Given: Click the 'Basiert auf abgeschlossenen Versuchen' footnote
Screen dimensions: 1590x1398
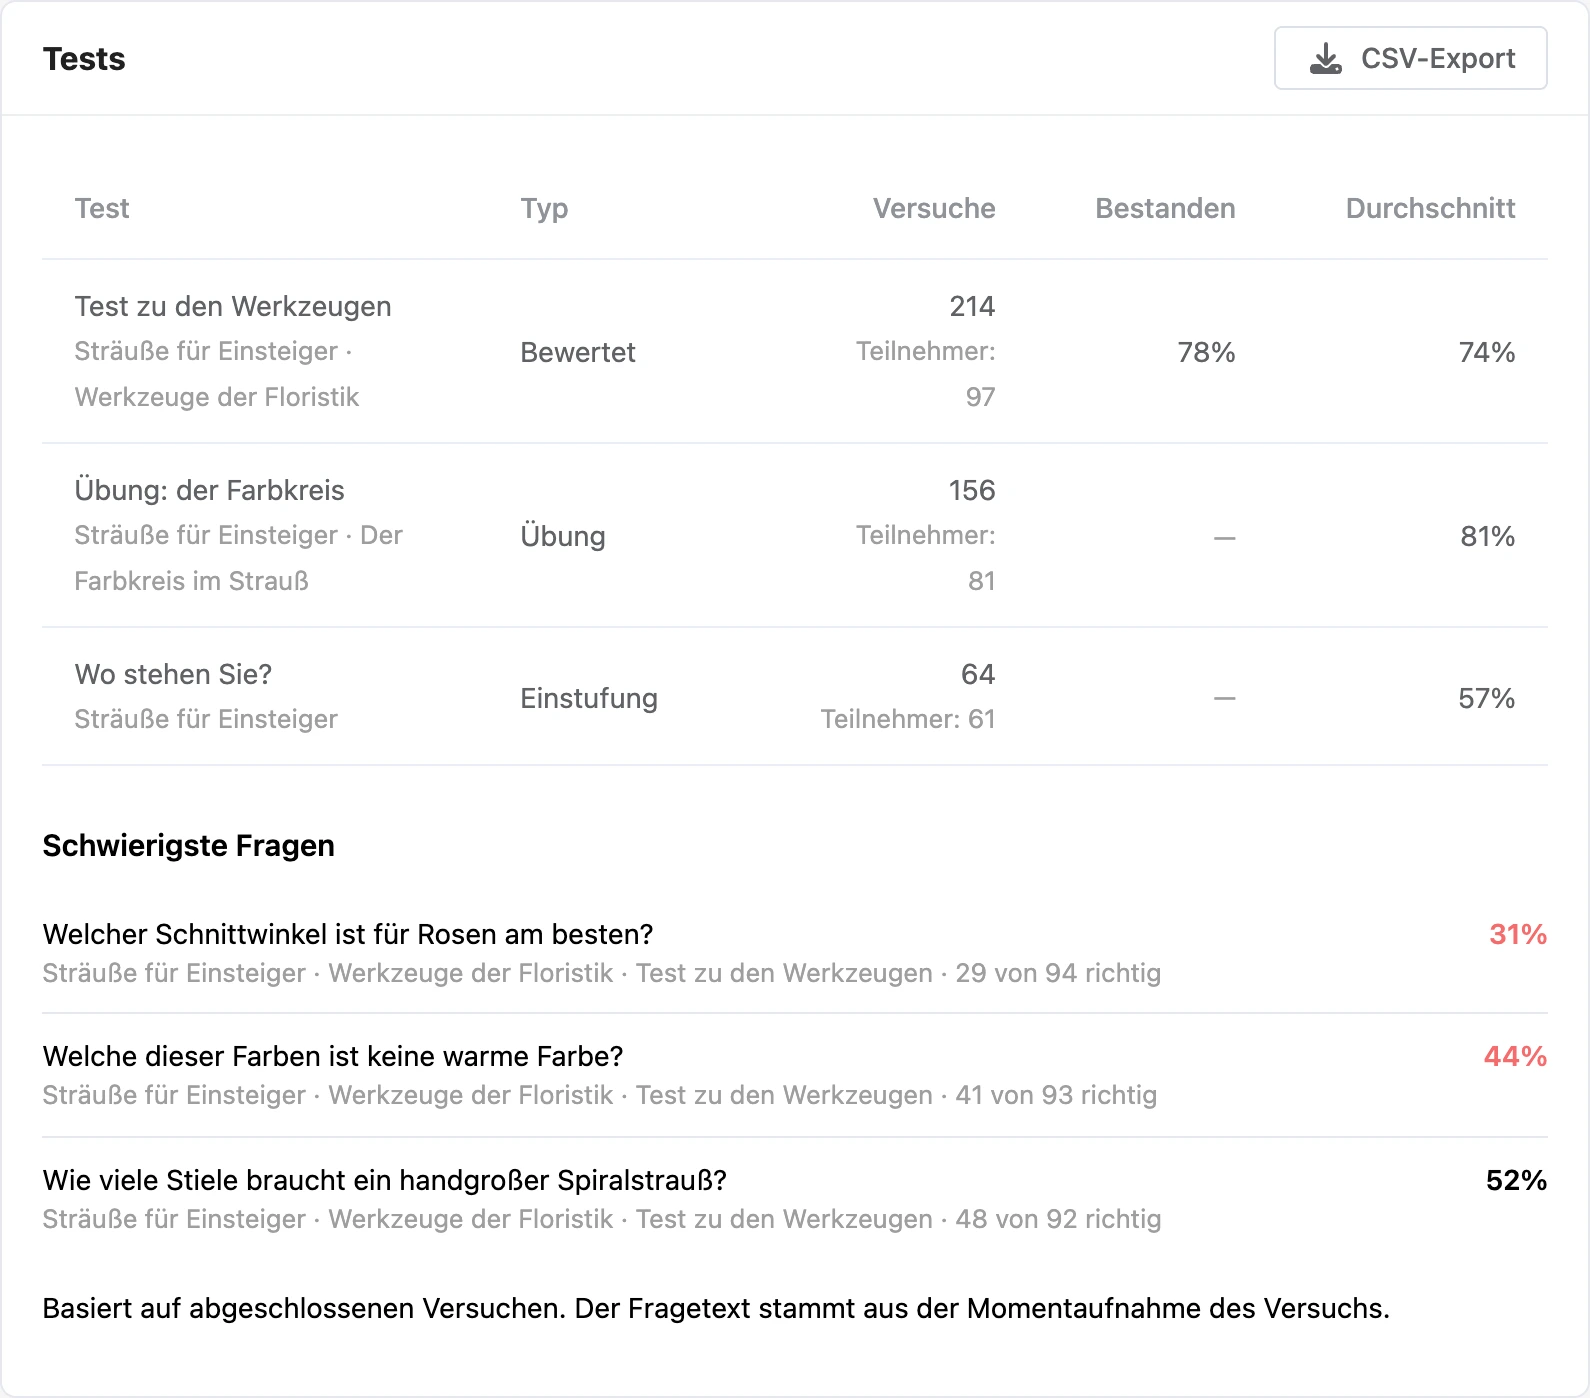Looking at the screenshot, I should (x=716, y=1308).
